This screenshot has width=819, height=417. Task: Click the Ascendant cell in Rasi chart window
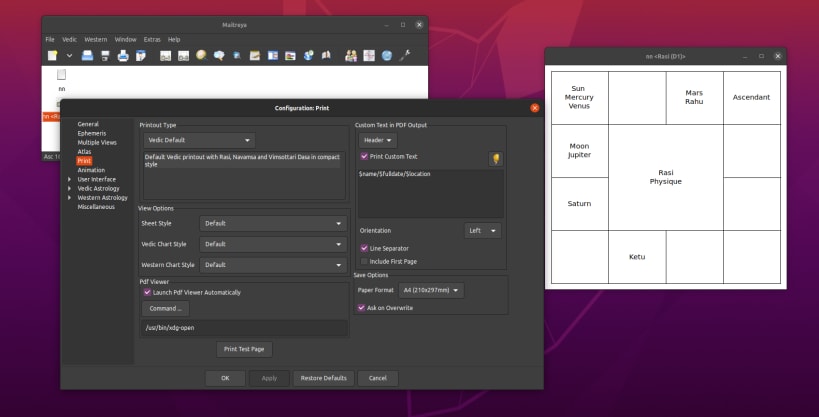coord(752,97)
